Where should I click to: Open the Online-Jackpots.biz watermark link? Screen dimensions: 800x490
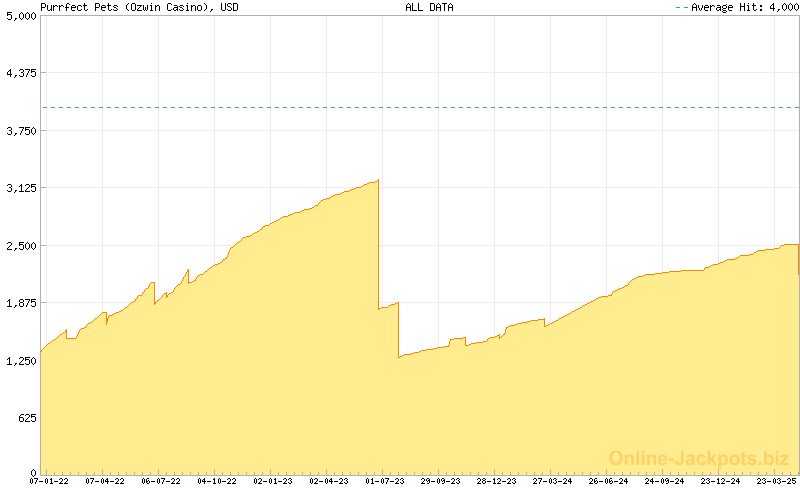(x=699, y=458)
